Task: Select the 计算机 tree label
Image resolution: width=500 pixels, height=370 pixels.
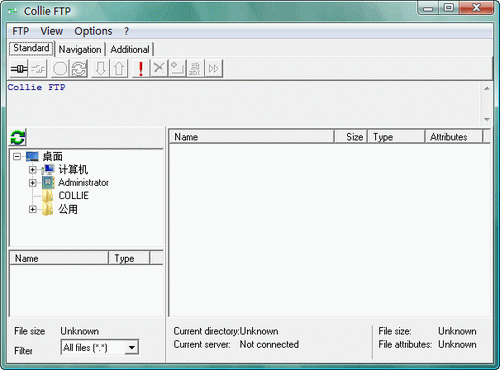Action: coord(73,169)
